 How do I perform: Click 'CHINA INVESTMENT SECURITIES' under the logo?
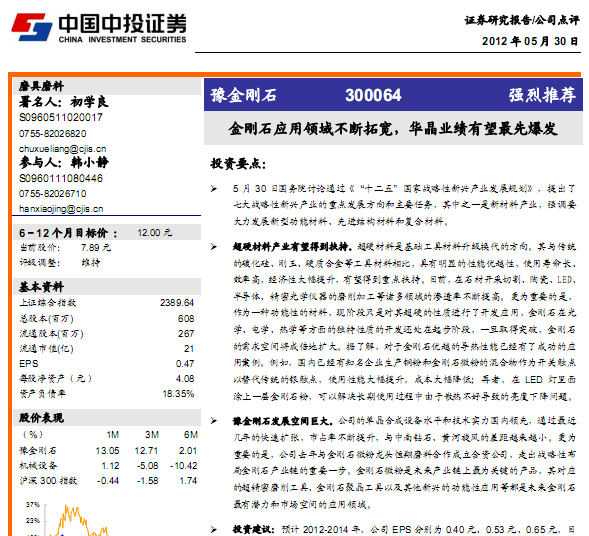tap(122, 39)
